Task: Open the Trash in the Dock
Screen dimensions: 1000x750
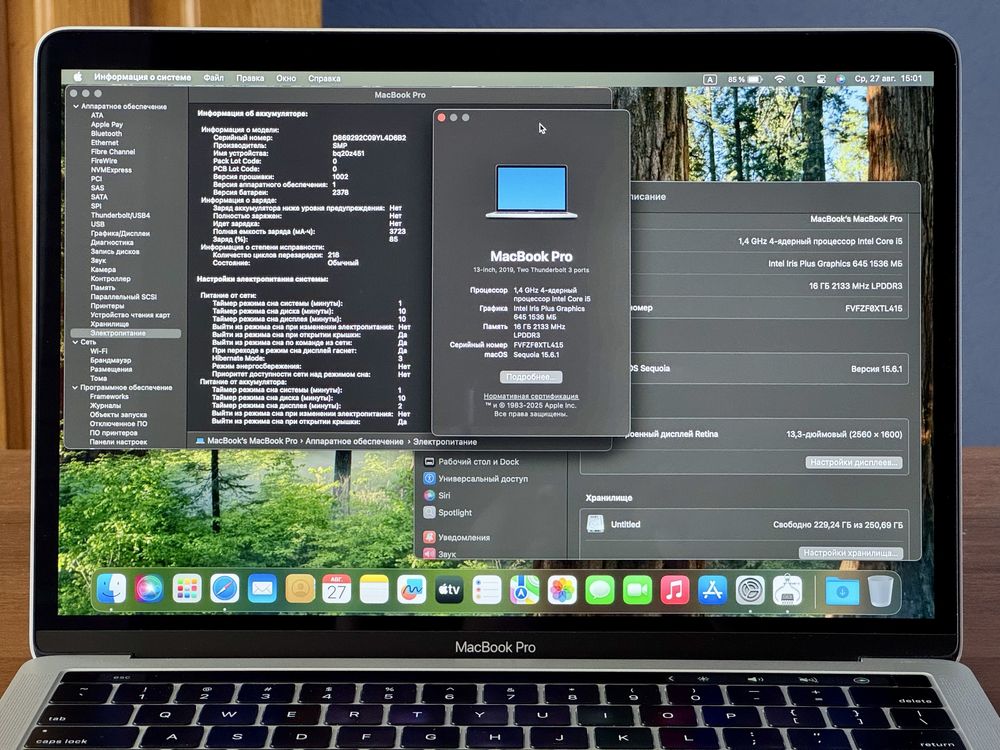Action: 881,591
